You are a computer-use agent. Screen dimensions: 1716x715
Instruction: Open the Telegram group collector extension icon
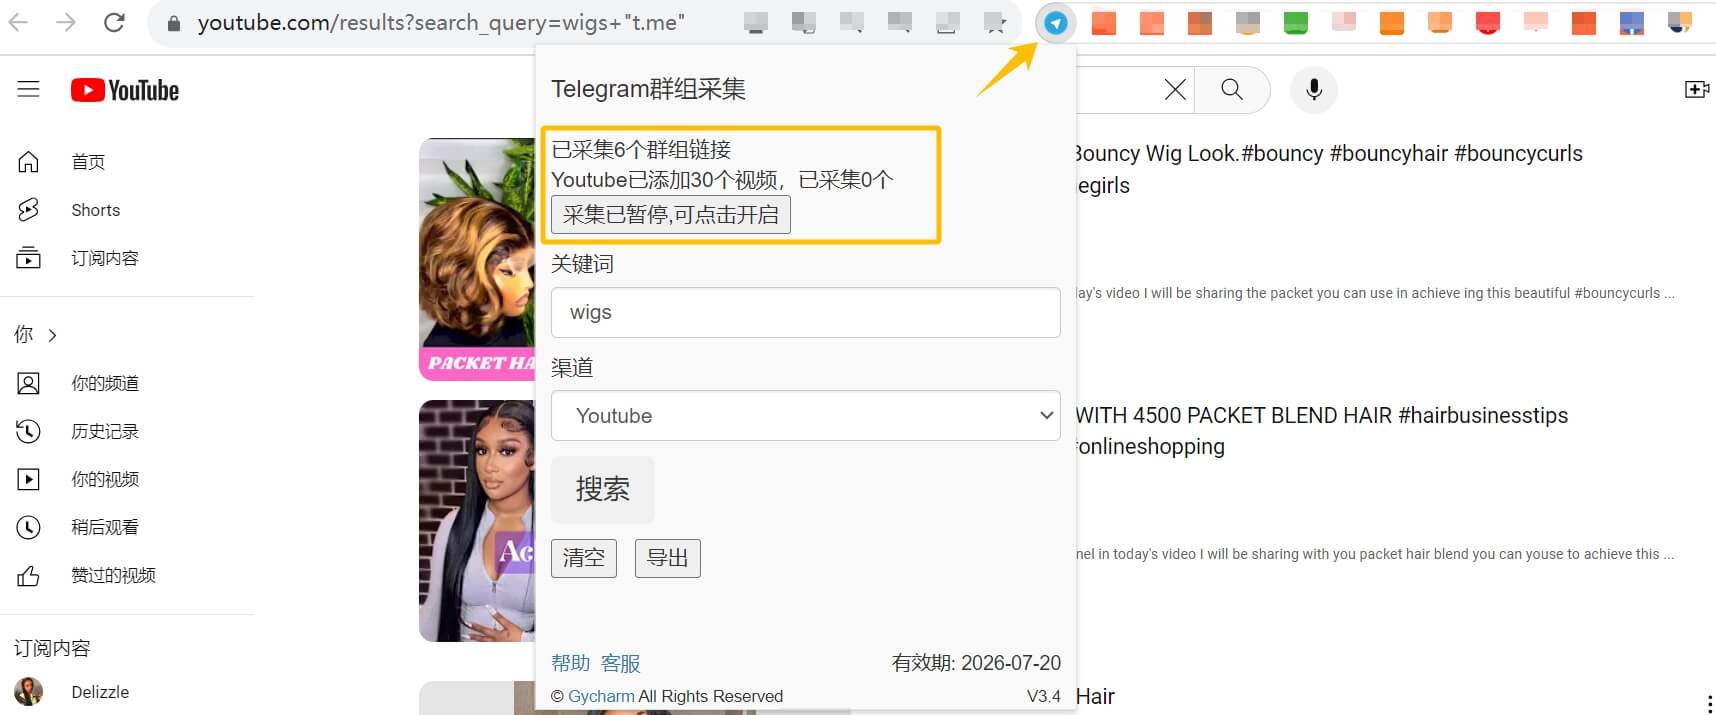pyautogui.click(x=1056, y=23)
